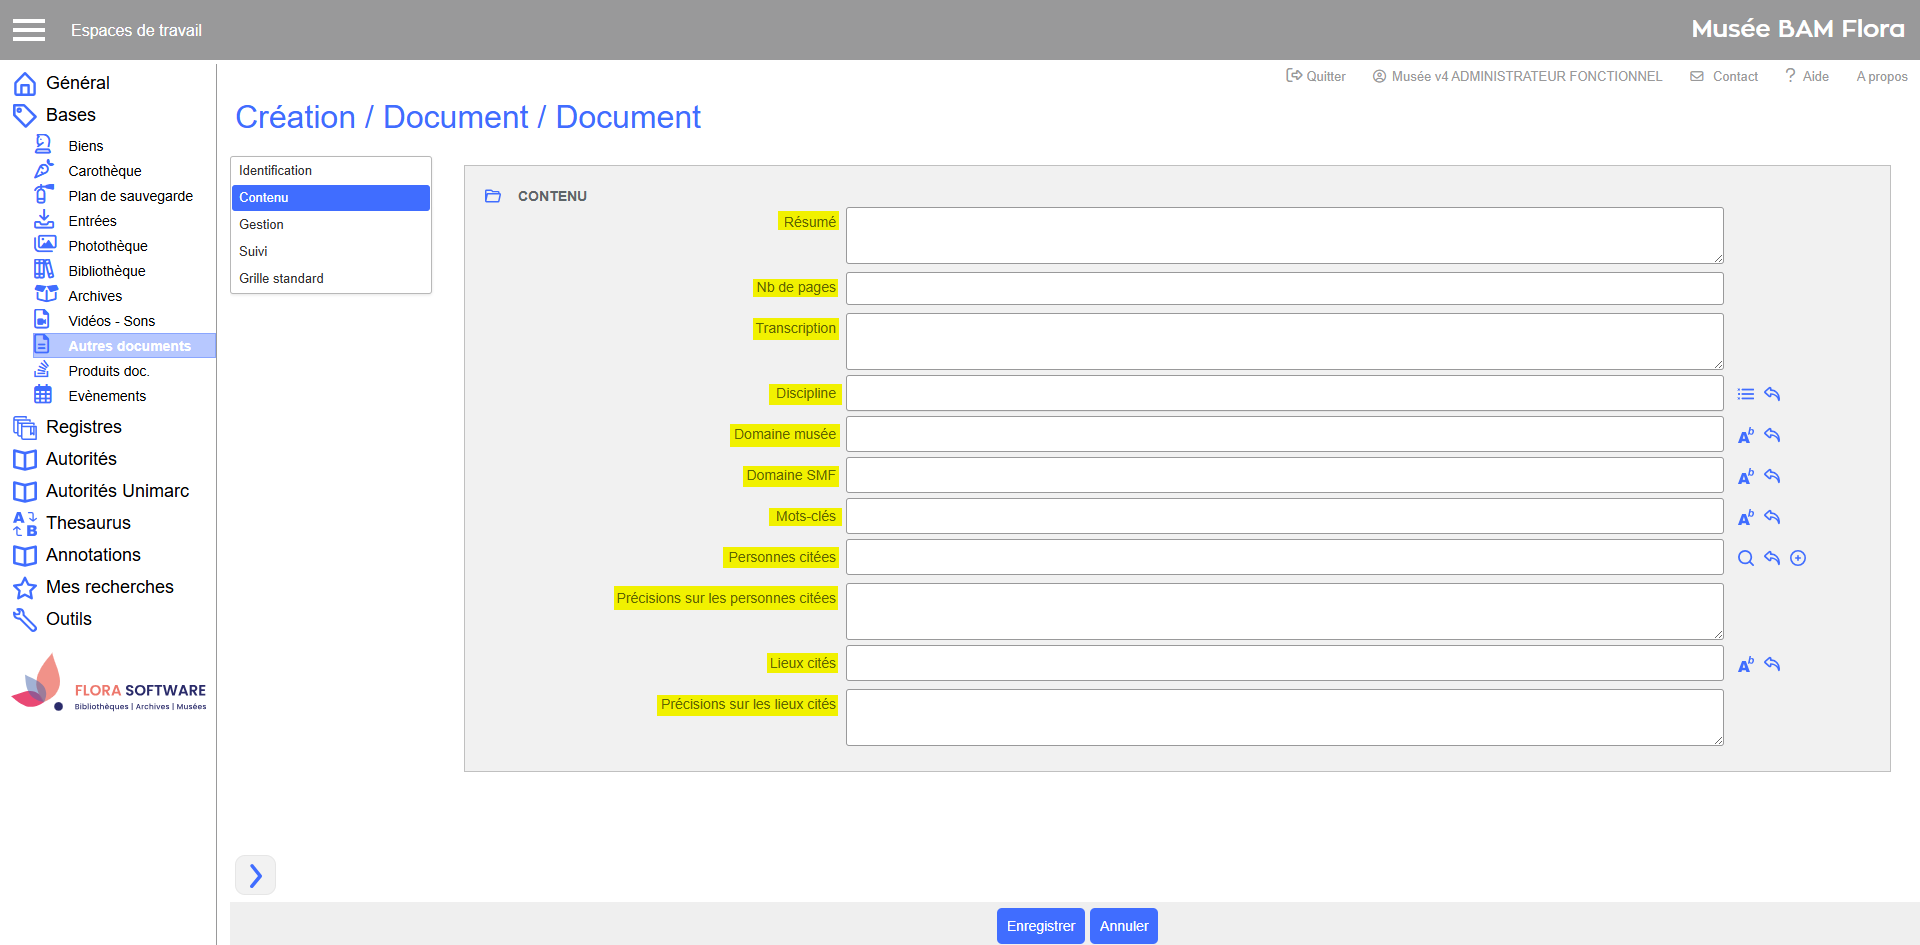The height and width of the screenshot is (945, 1920).
Task: Select the Gestion tab
Action: [x=262, y=225]
